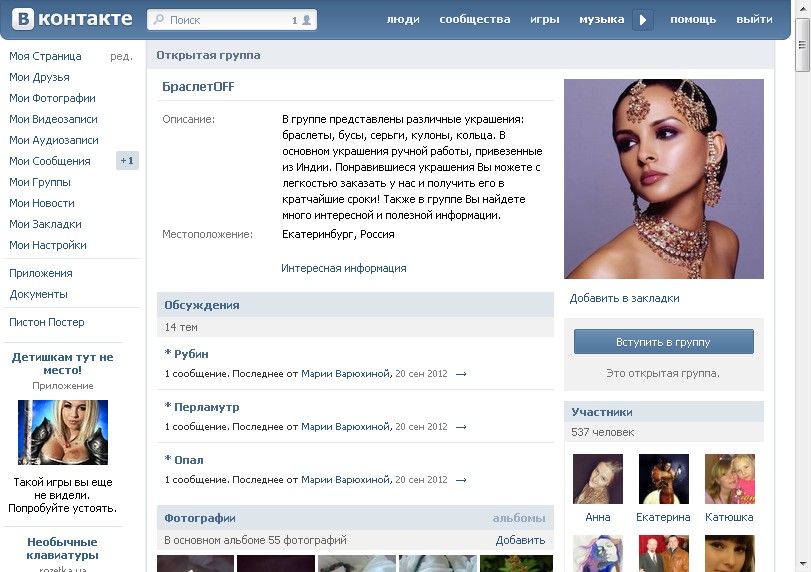Click the Интересная информация link
The image size is (811, 572).
tap(343, 268)
